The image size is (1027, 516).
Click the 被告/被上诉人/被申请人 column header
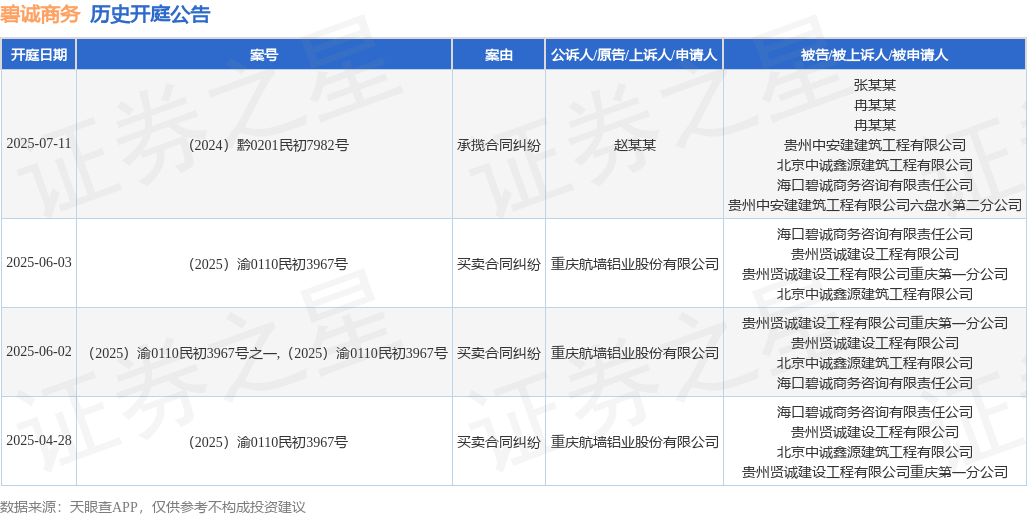point(874,55)
